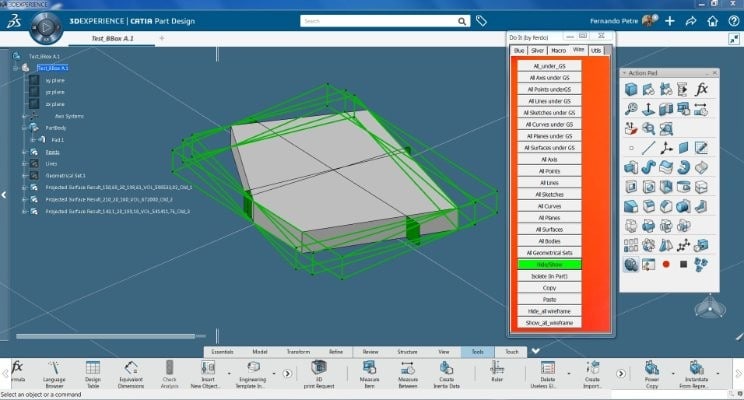The width and height of the screenshot is (744, 400).
Task: Select the Plane tool in Action Pad
Action: click(x=683, y=148)
